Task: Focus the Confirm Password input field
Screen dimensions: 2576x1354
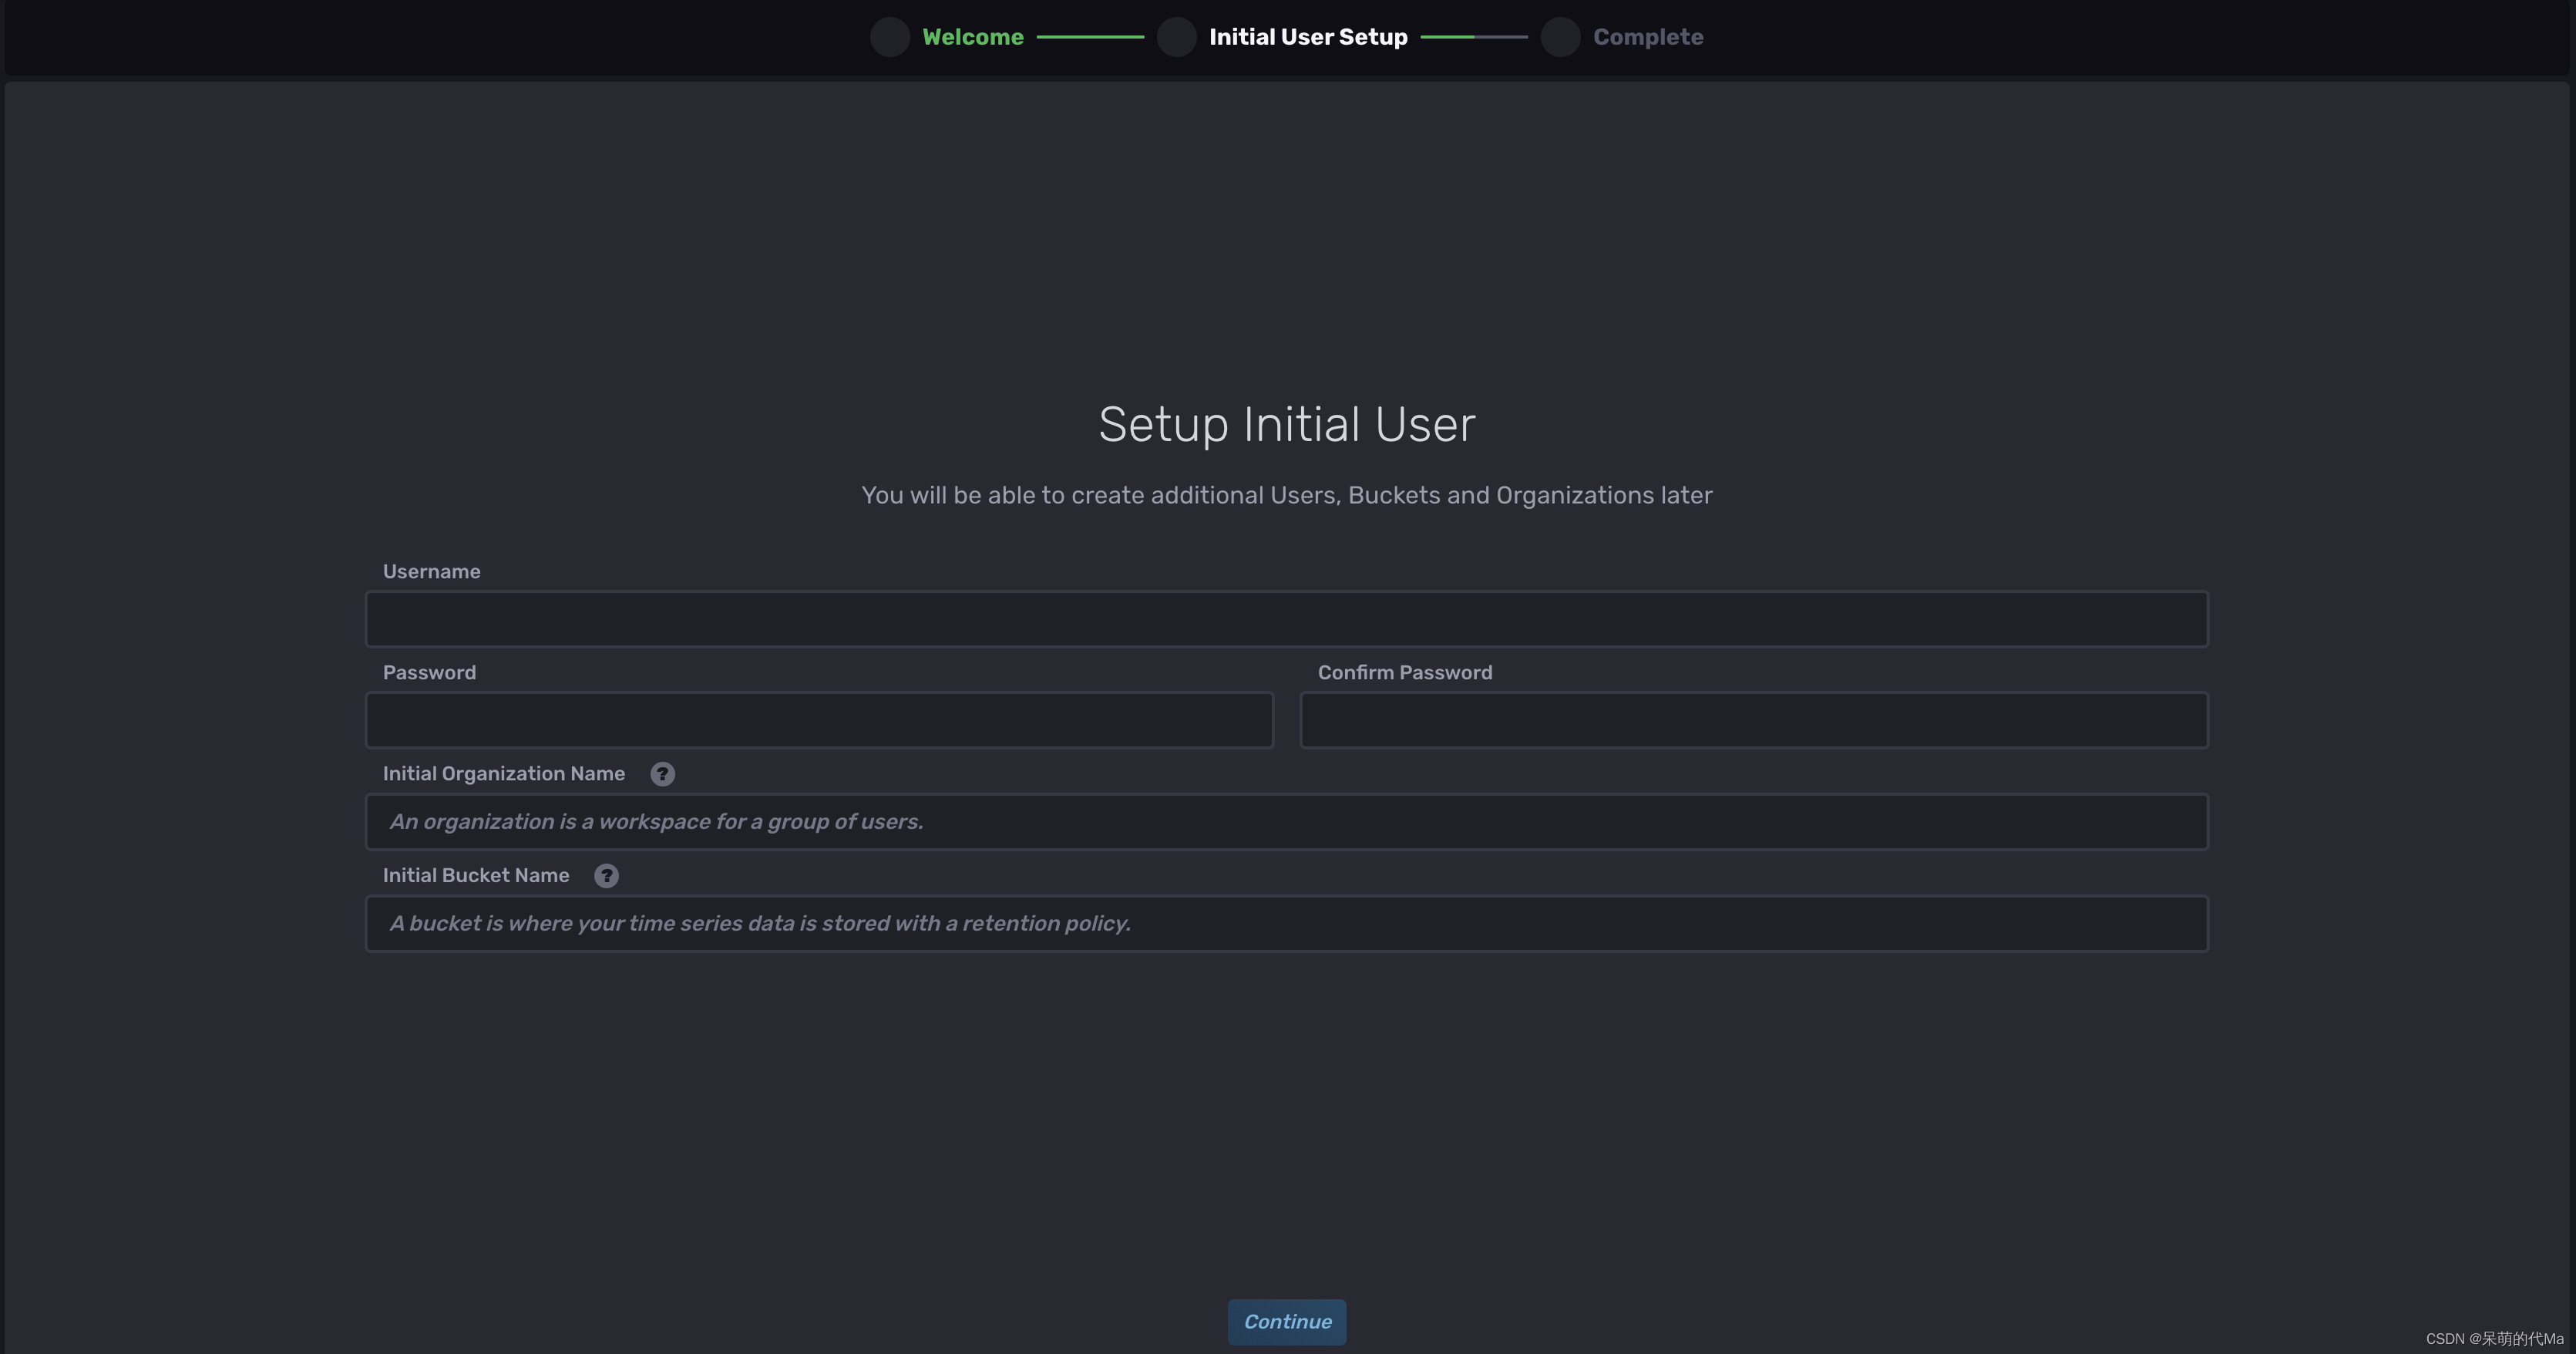Action: 1754,720
